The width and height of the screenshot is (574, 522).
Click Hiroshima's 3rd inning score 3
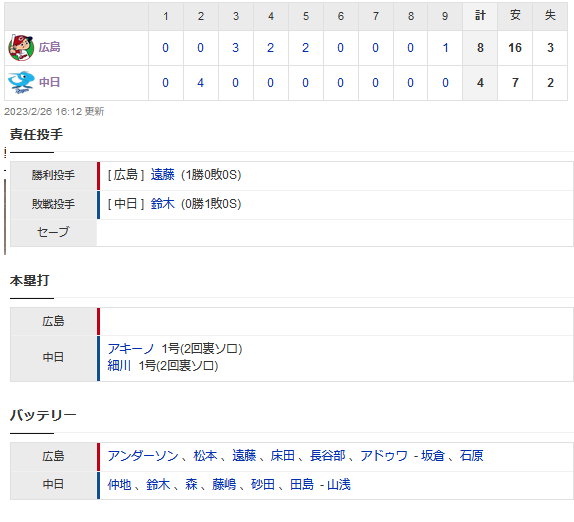tap(235, 48)
